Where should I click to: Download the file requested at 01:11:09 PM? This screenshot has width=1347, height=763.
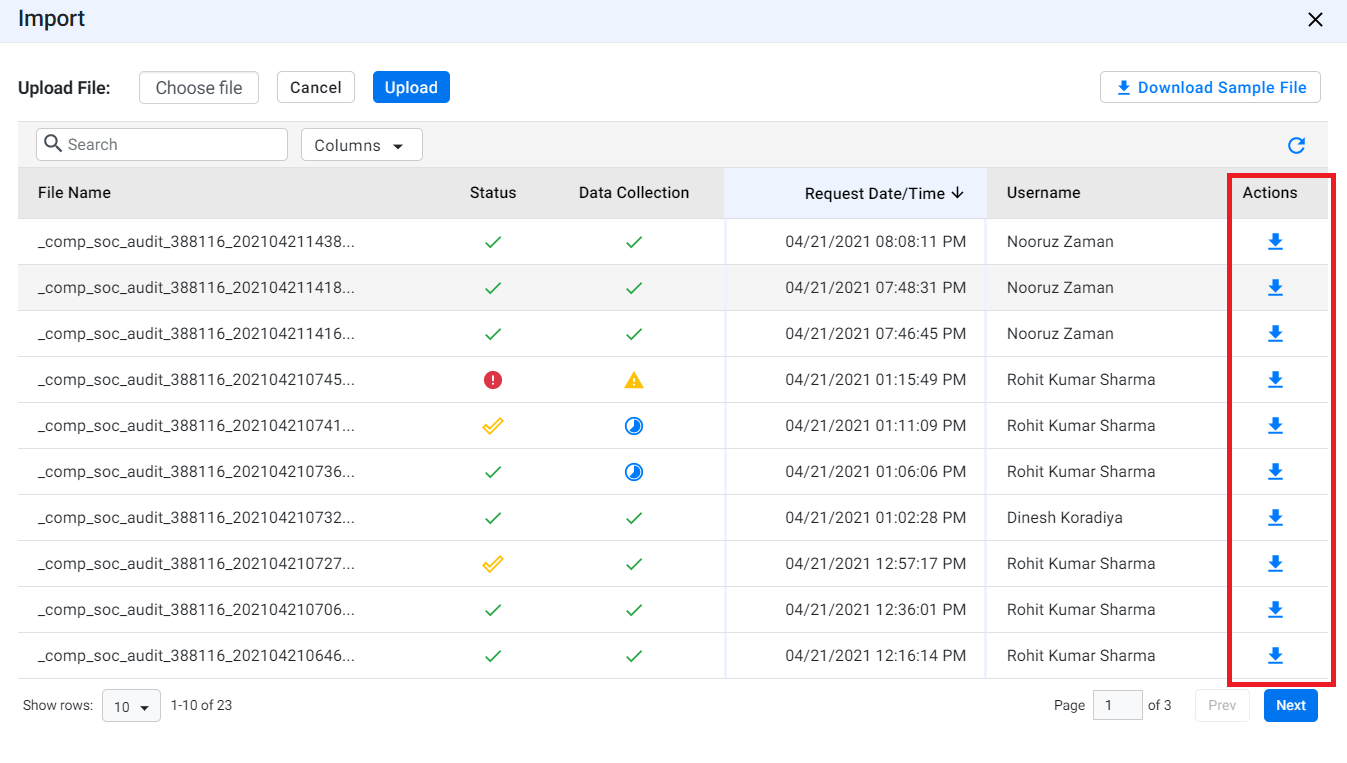coord(1275,426)
